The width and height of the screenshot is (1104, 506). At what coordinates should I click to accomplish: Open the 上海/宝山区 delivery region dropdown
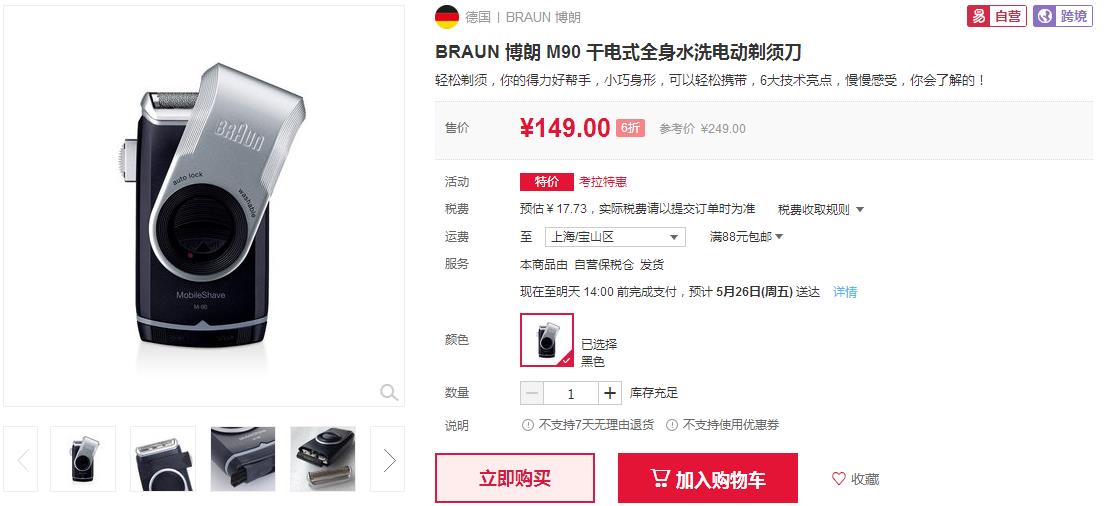pyautogui.click(x=615, y=236)
